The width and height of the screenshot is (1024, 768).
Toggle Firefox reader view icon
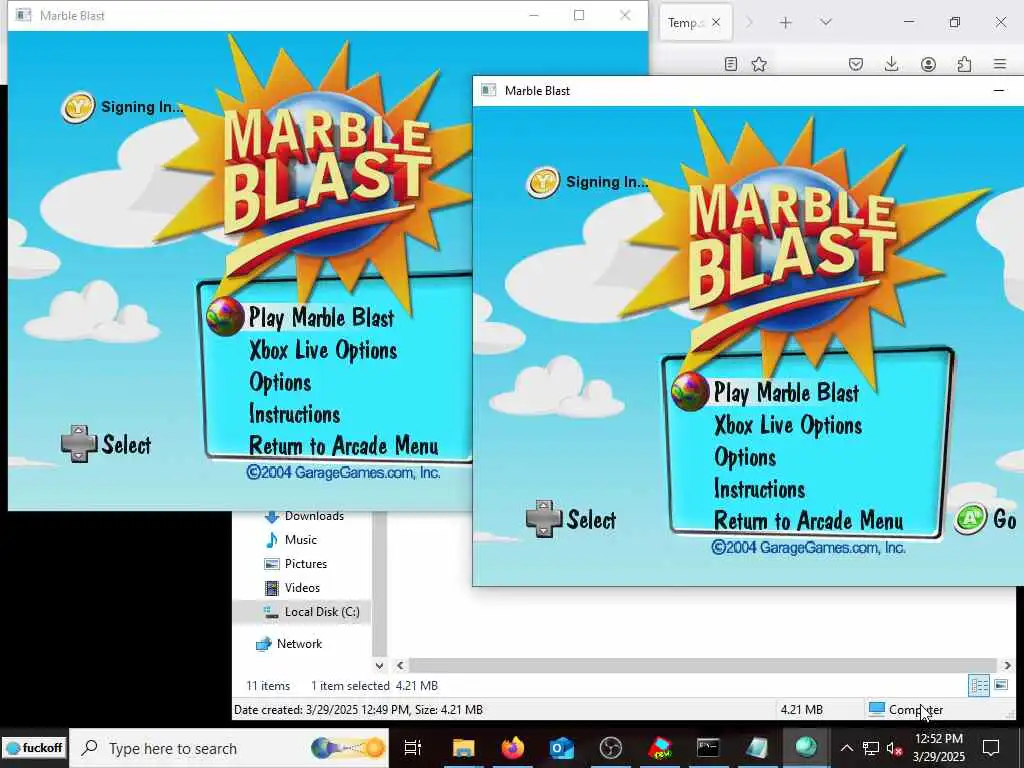click(731, 64)
